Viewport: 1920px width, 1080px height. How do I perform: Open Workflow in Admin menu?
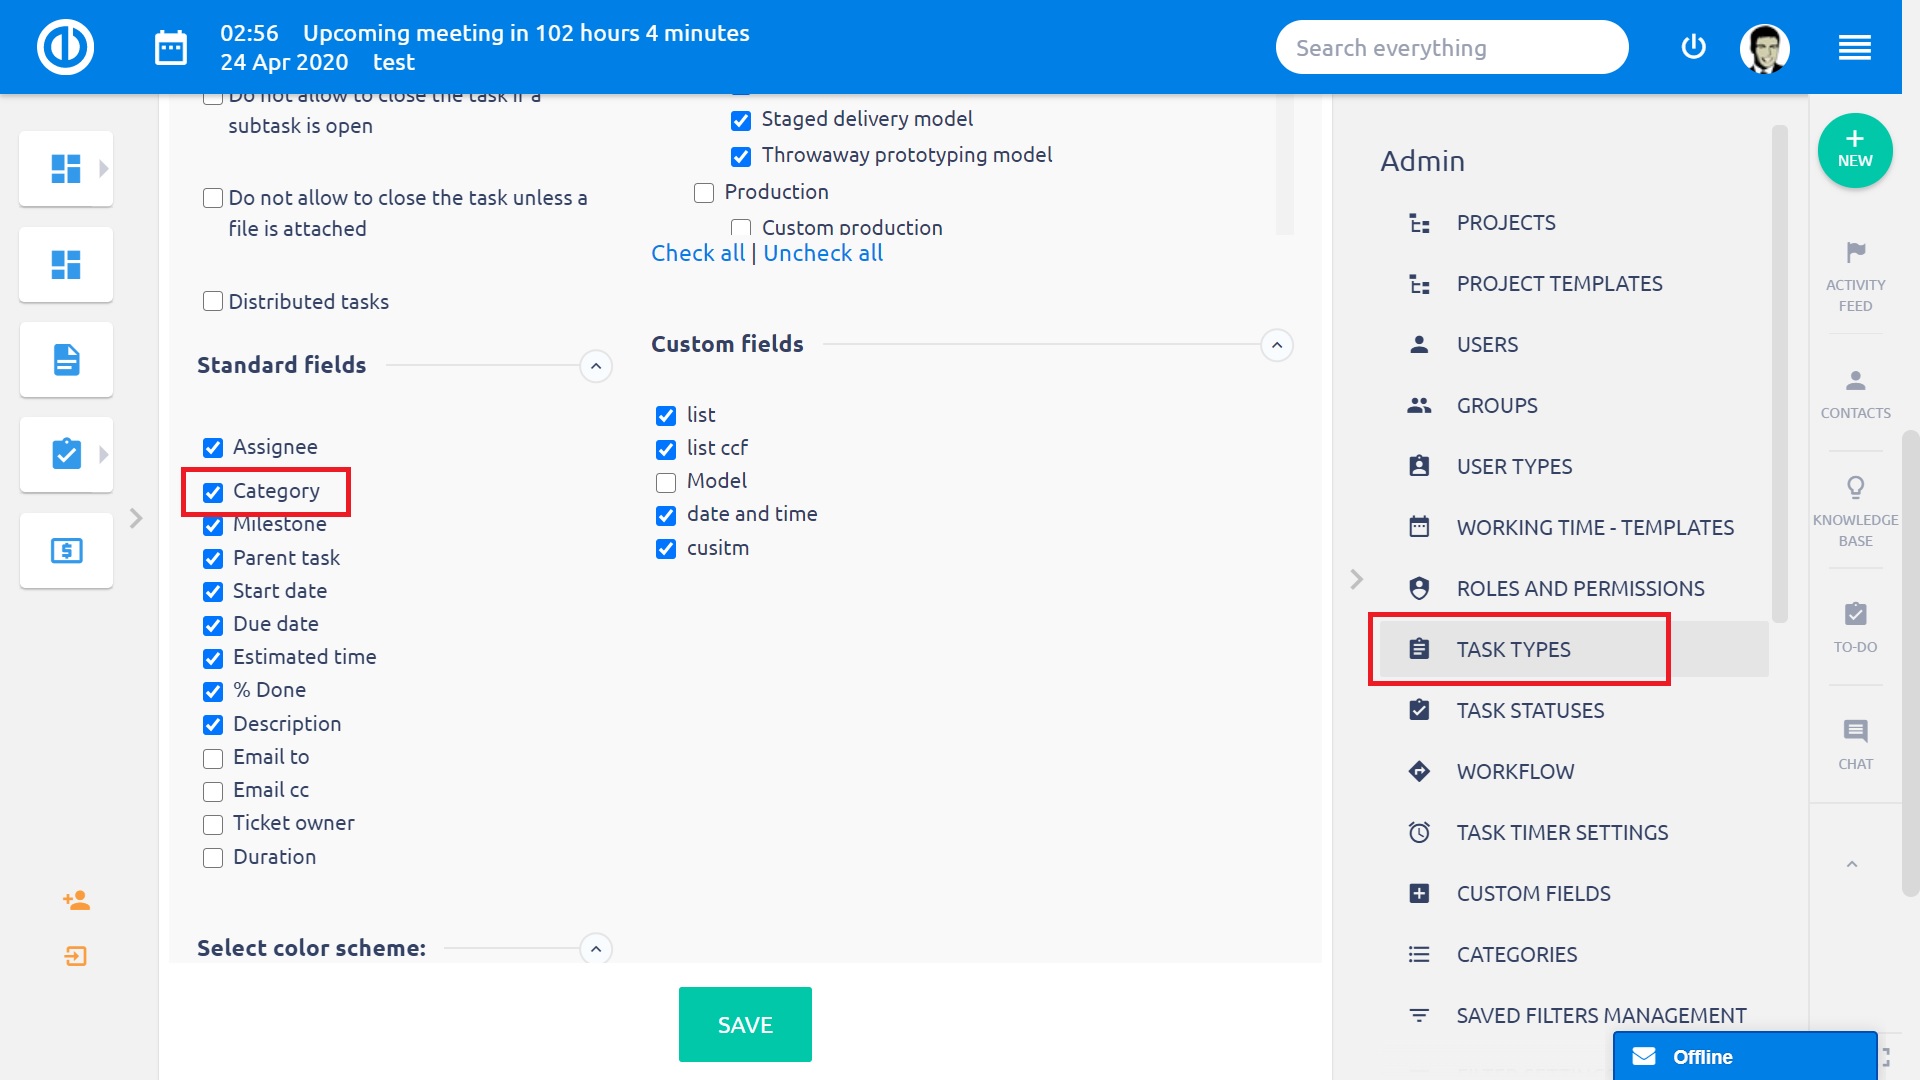pyautogui.click(x=1514, y=772)
